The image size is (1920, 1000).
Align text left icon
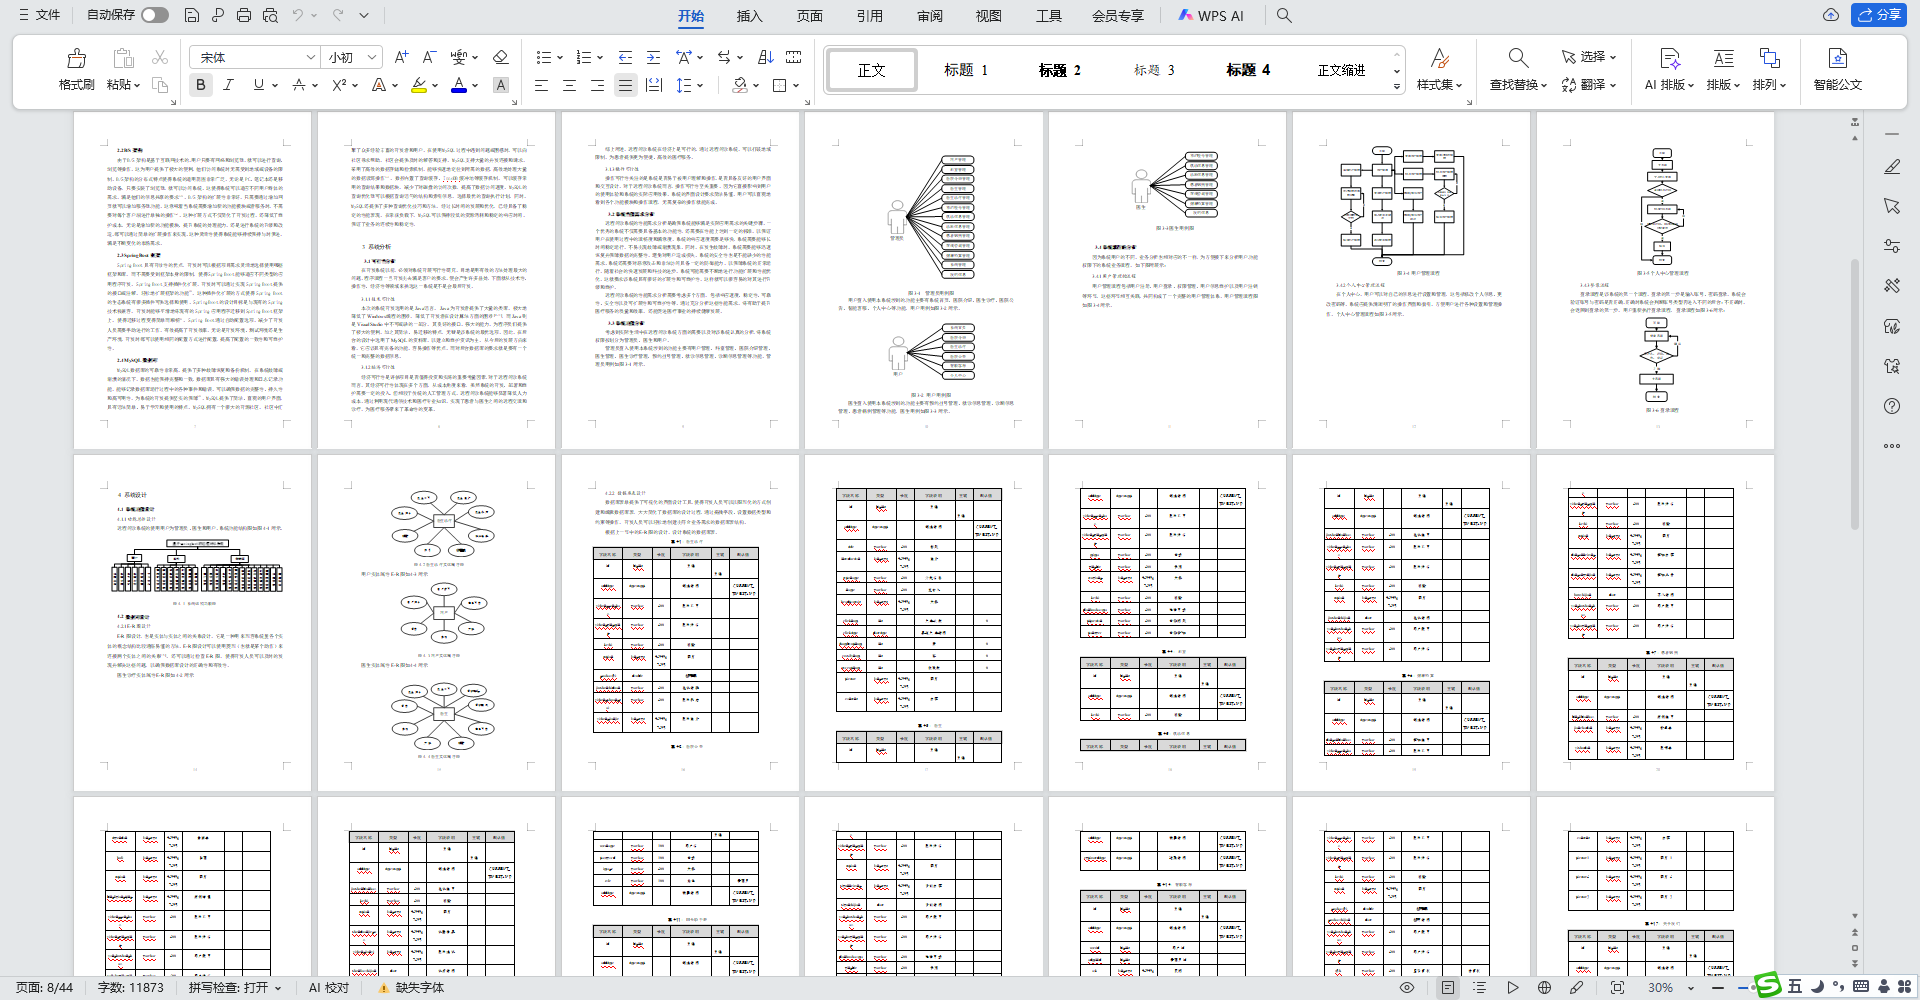pyautogui.click(x=541, y=85)
